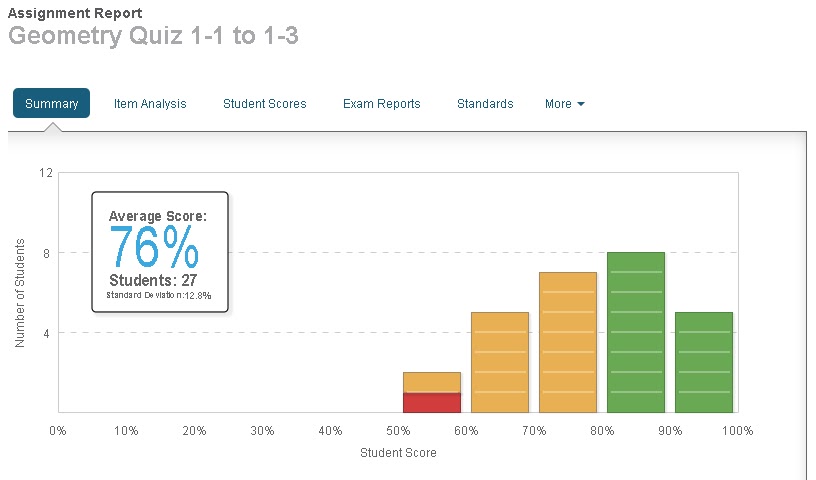
Task: Click the 50% tick label on x-axis
Action: (x=398, y=431)
